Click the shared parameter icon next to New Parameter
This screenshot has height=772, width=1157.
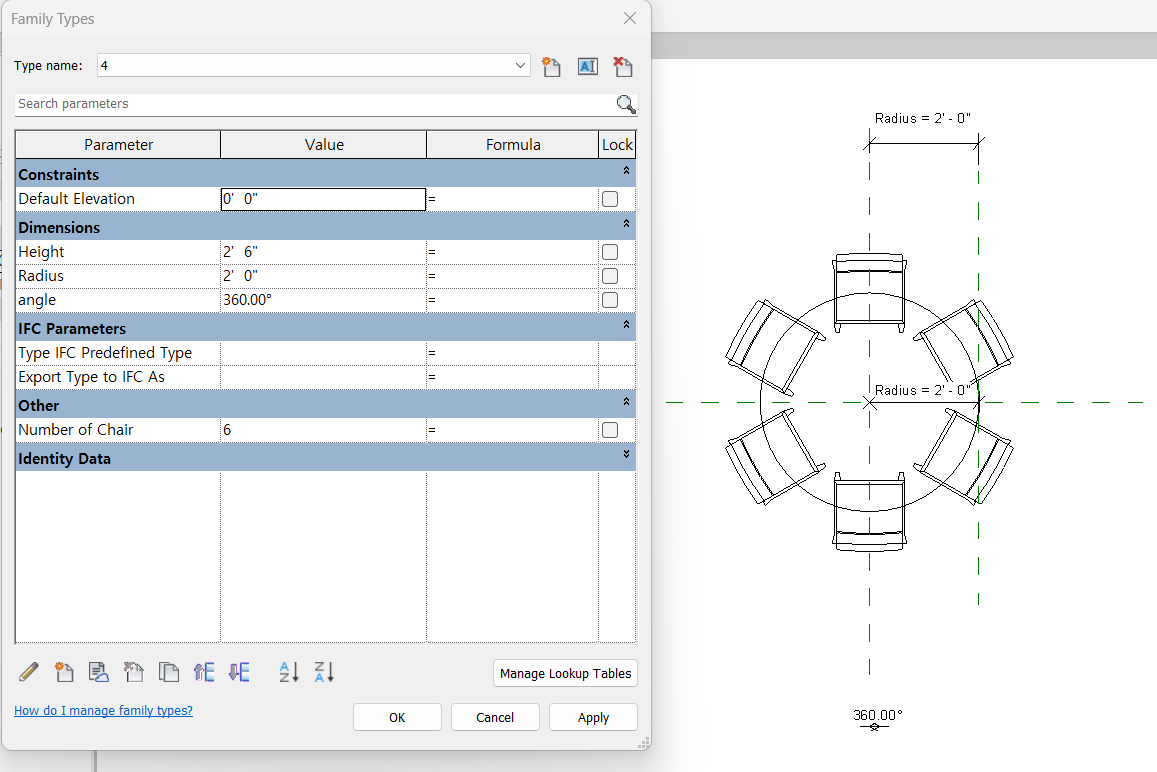(99, 672)
